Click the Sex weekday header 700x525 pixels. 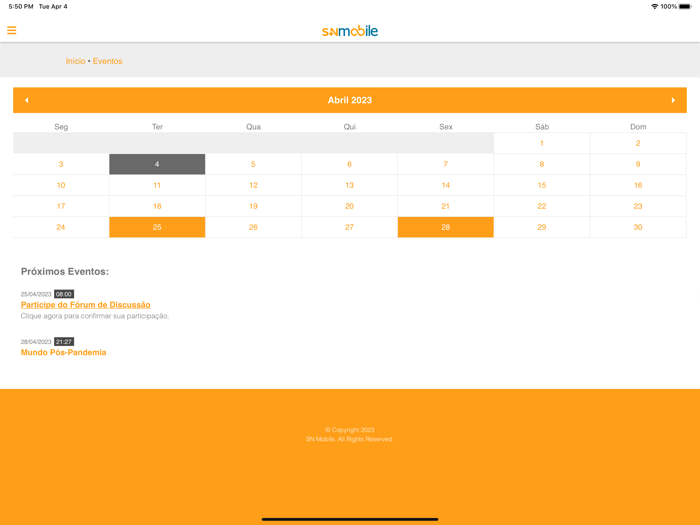click(x=446, y=127)
